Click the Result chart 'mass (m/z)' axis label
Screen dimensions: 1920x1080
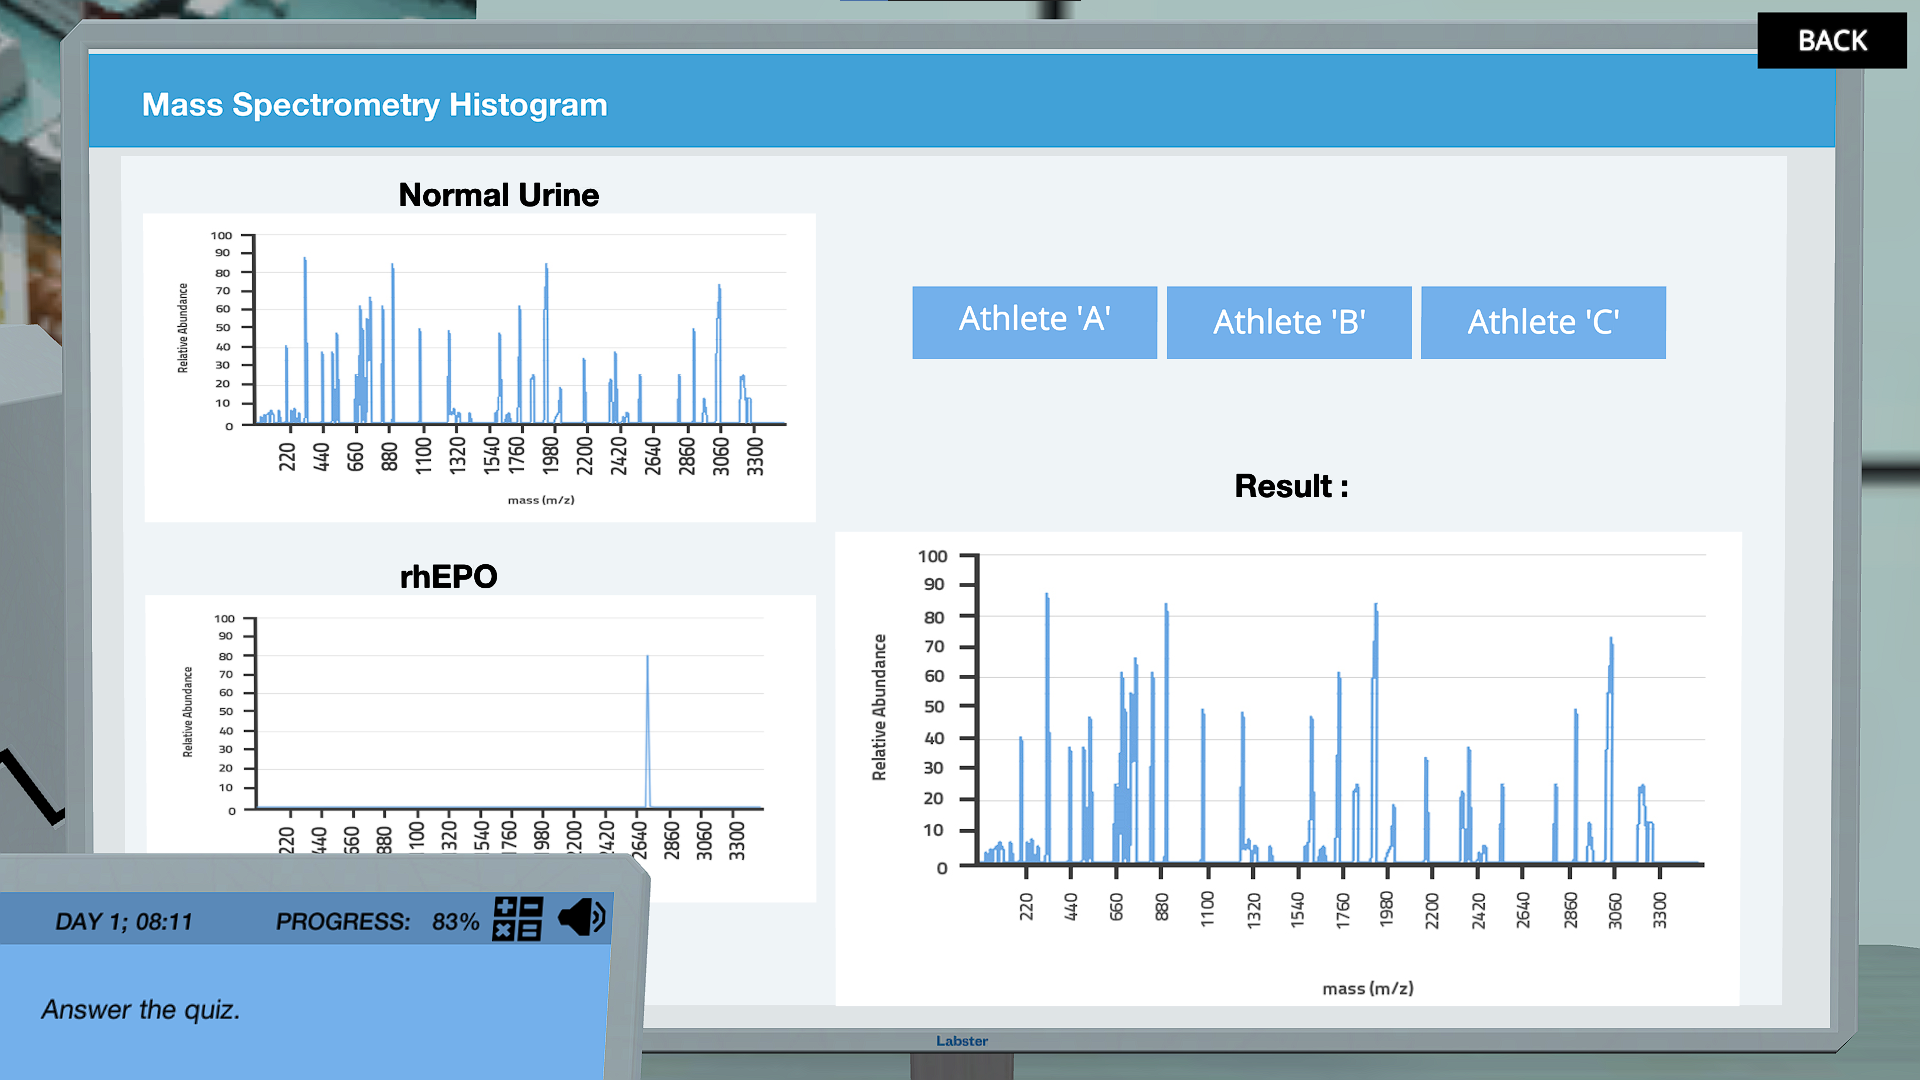[x=1367, y=988]
